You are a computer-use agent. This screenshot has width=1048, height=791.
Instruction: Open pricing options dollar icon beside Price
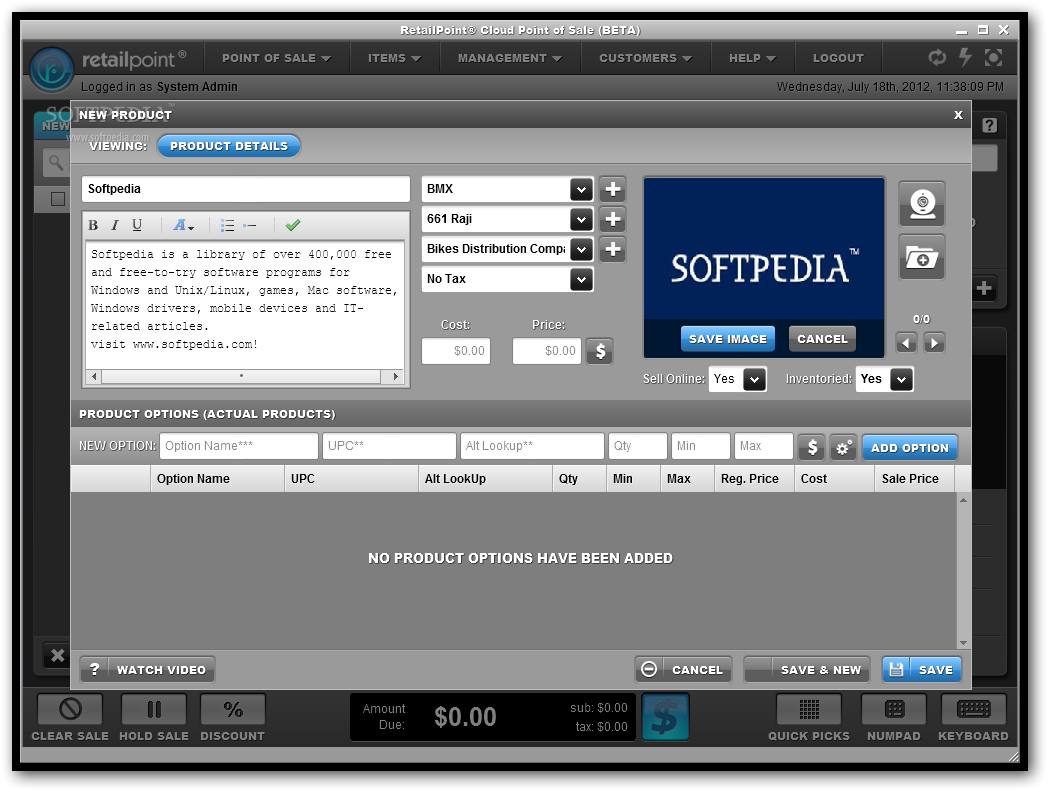600,351
